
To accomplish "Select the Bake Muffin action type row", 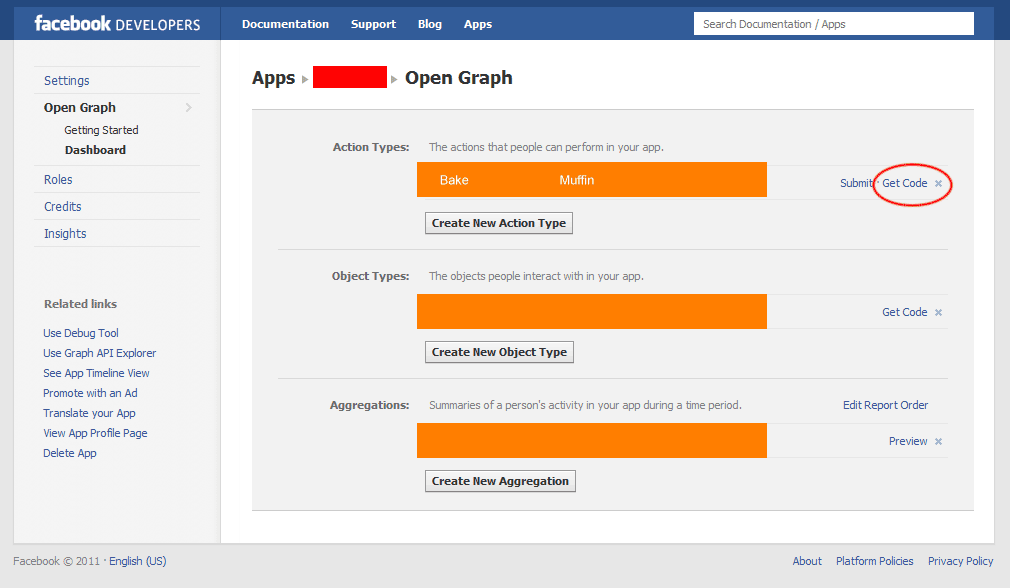I will point(591,180).
